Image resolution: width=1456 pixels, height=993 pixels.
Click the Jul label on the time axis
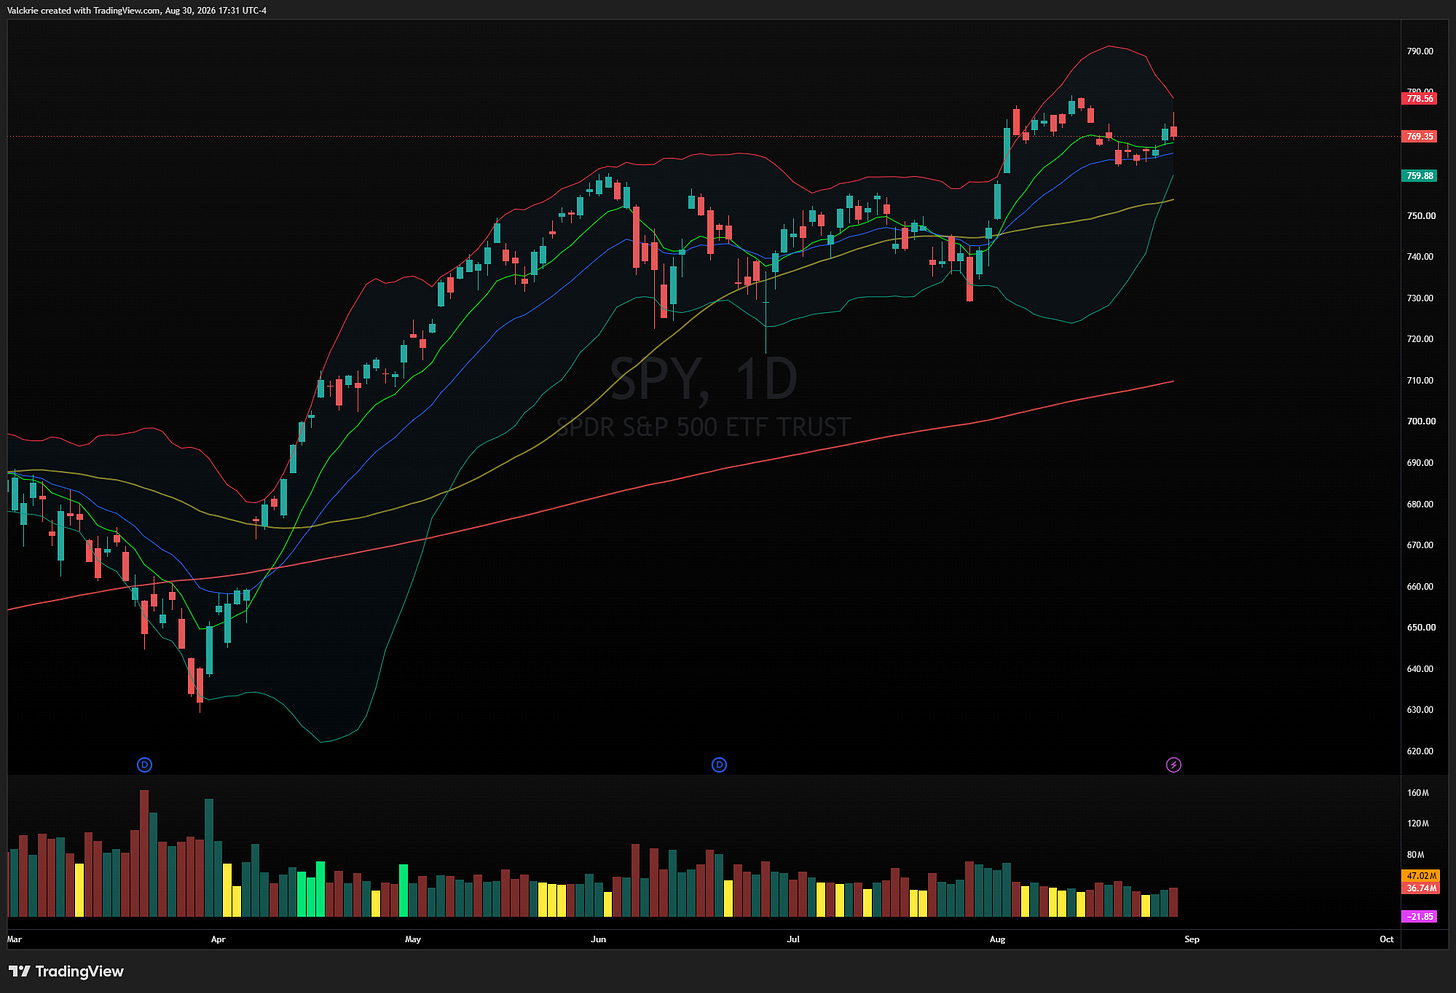point(793,940)
